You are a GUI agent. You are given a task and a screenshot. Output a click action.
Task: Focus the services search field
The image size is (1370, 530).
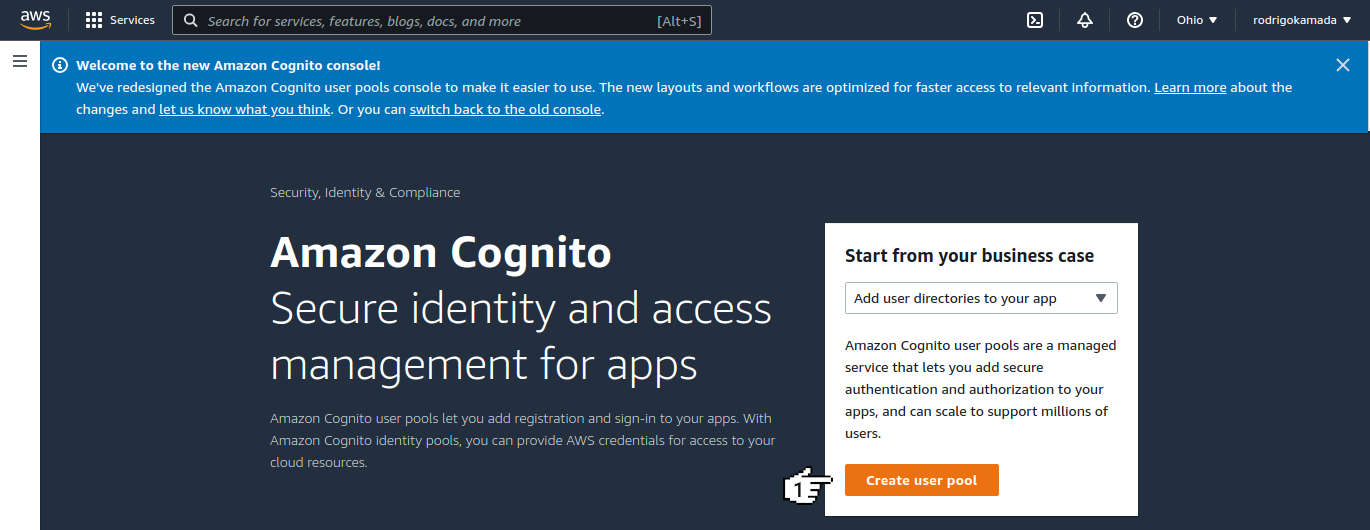[442, 20]
